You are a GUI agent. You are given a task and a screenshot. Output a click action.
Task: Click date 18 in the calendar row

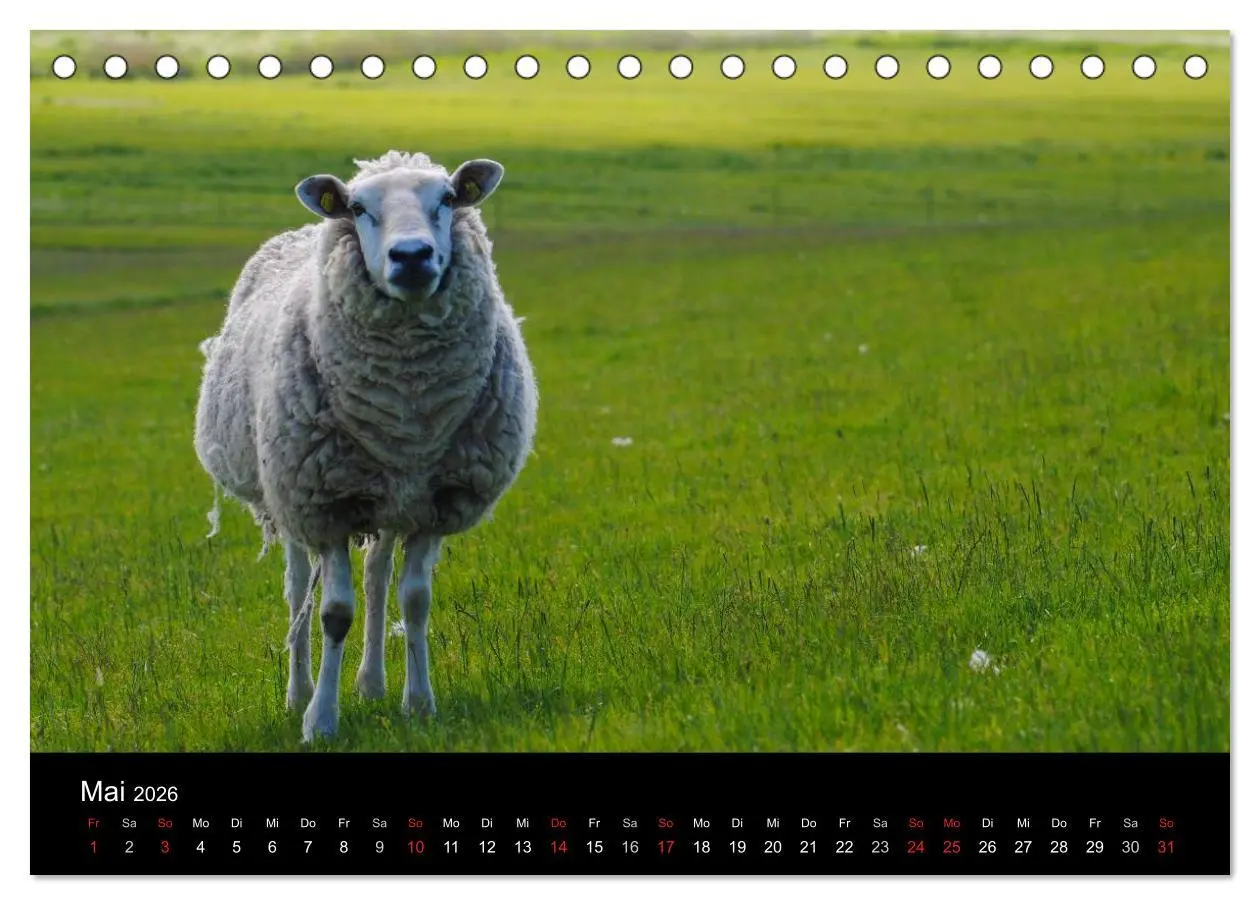coord(701,848)
